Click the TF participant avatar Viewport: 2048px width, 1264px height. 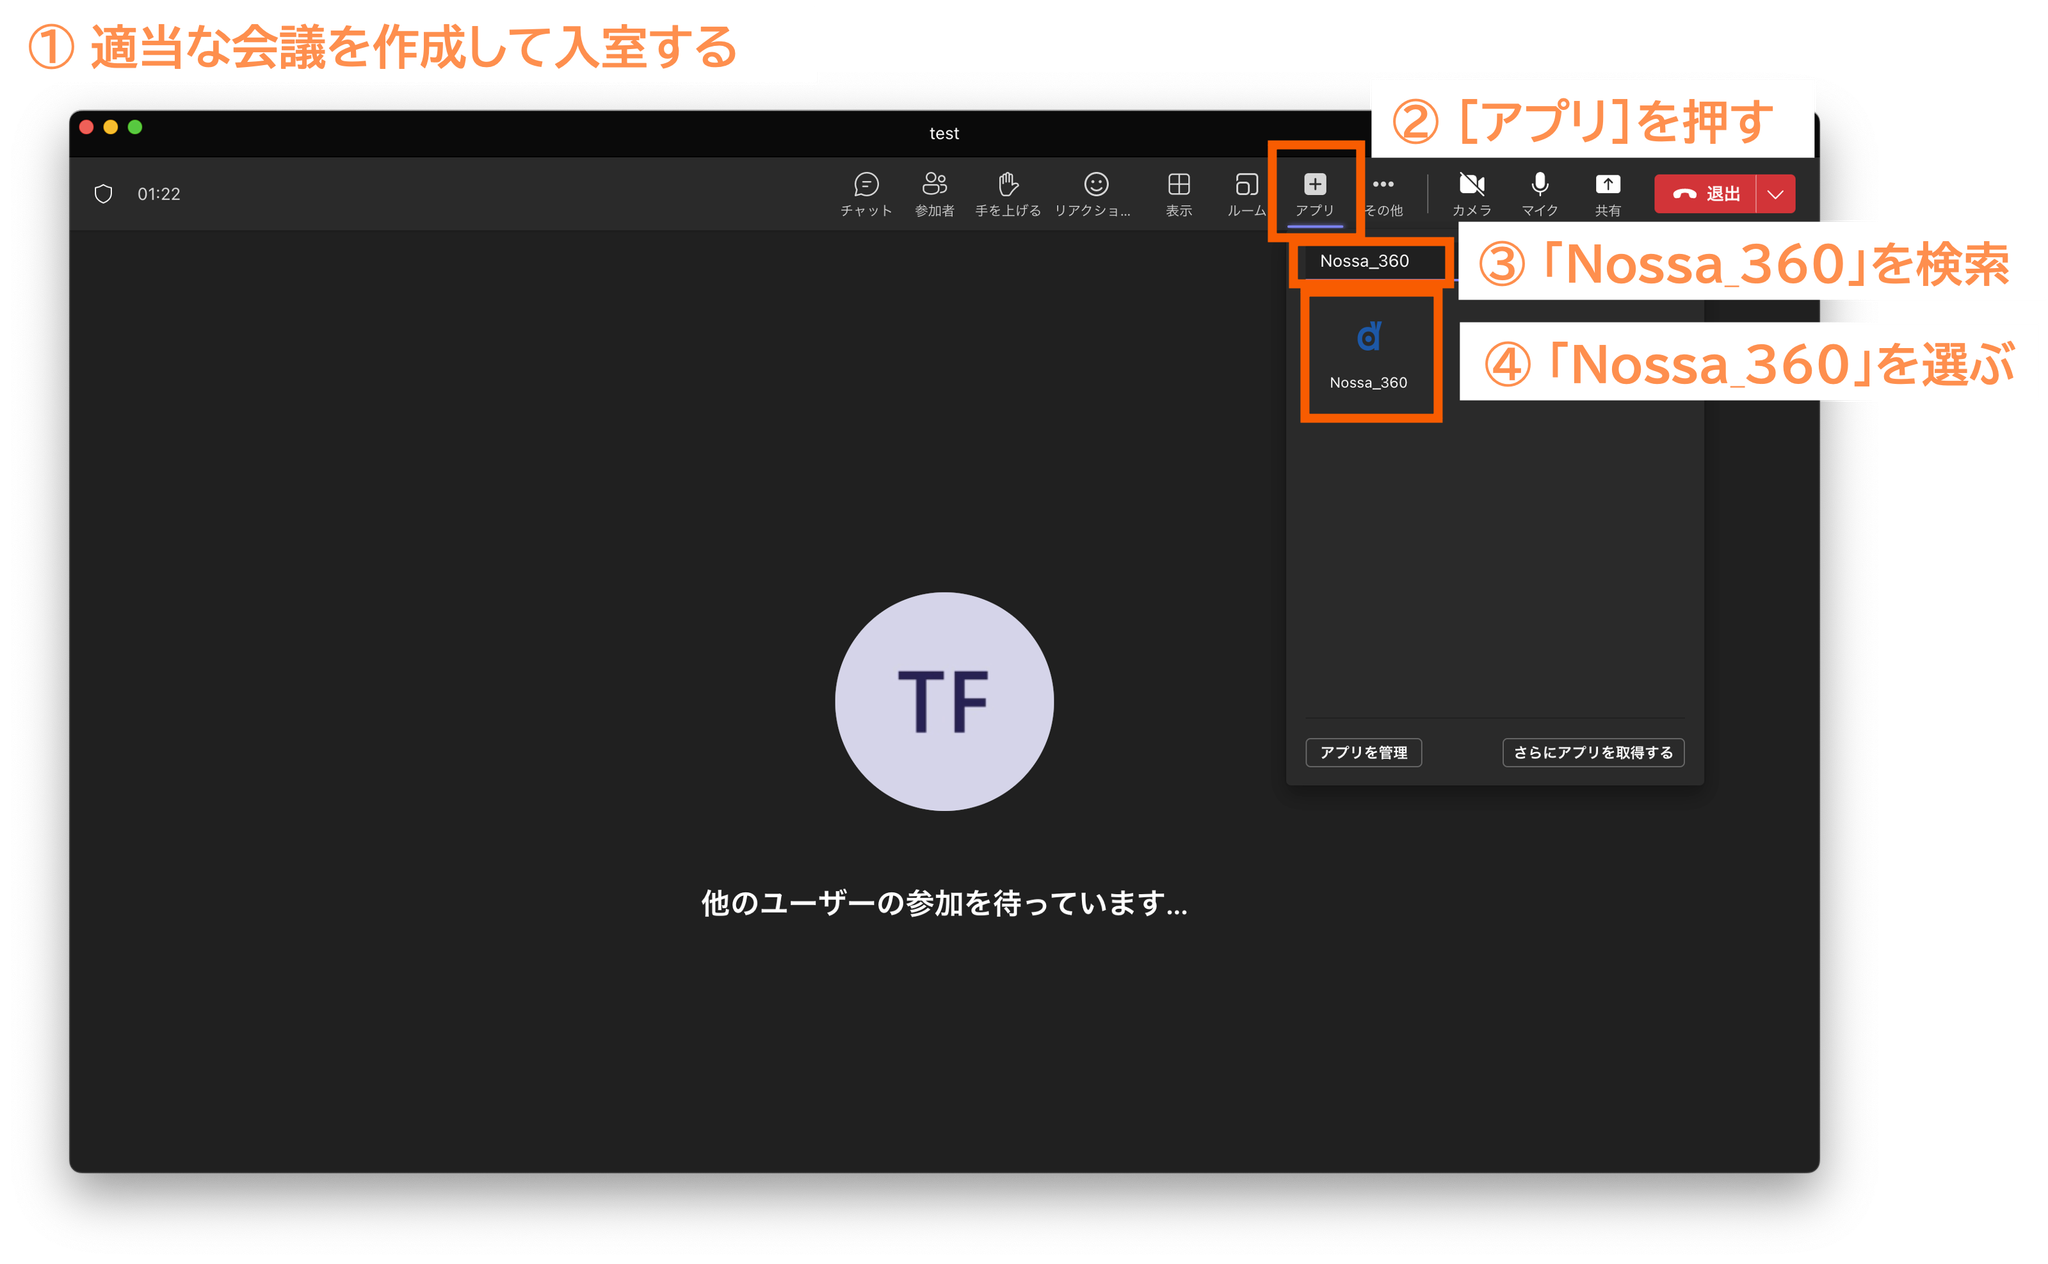944,701
